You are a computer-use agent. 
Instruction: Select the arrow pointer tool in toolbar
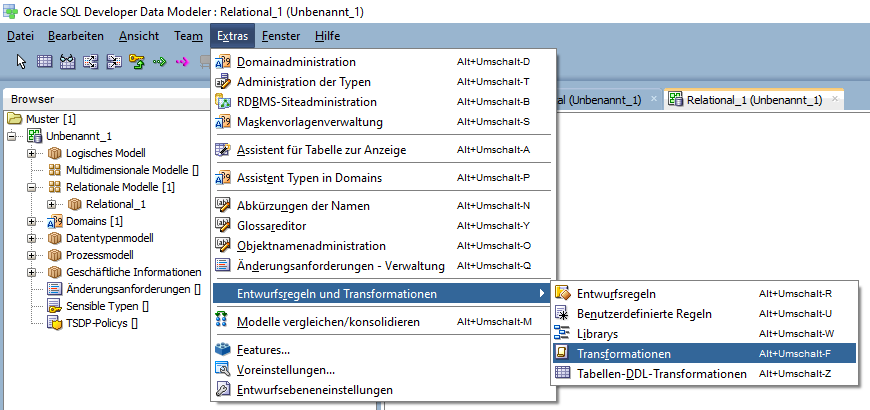point(22,62)
